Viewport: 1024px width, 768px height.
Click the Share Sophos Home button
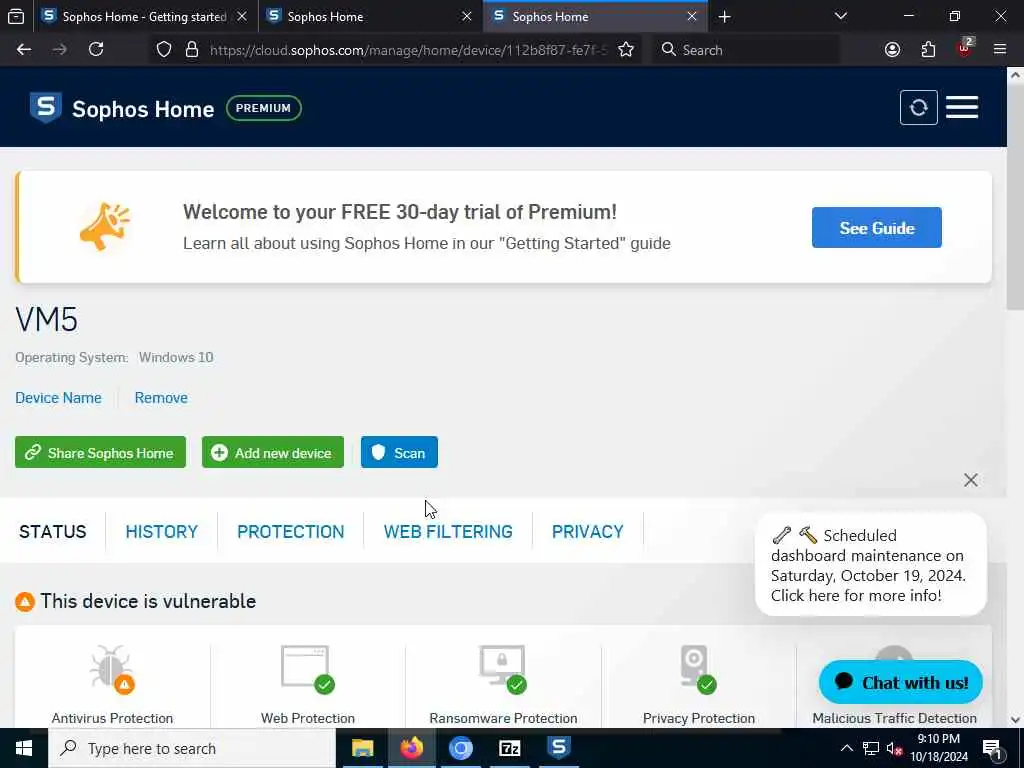click(x=101, y=452)
